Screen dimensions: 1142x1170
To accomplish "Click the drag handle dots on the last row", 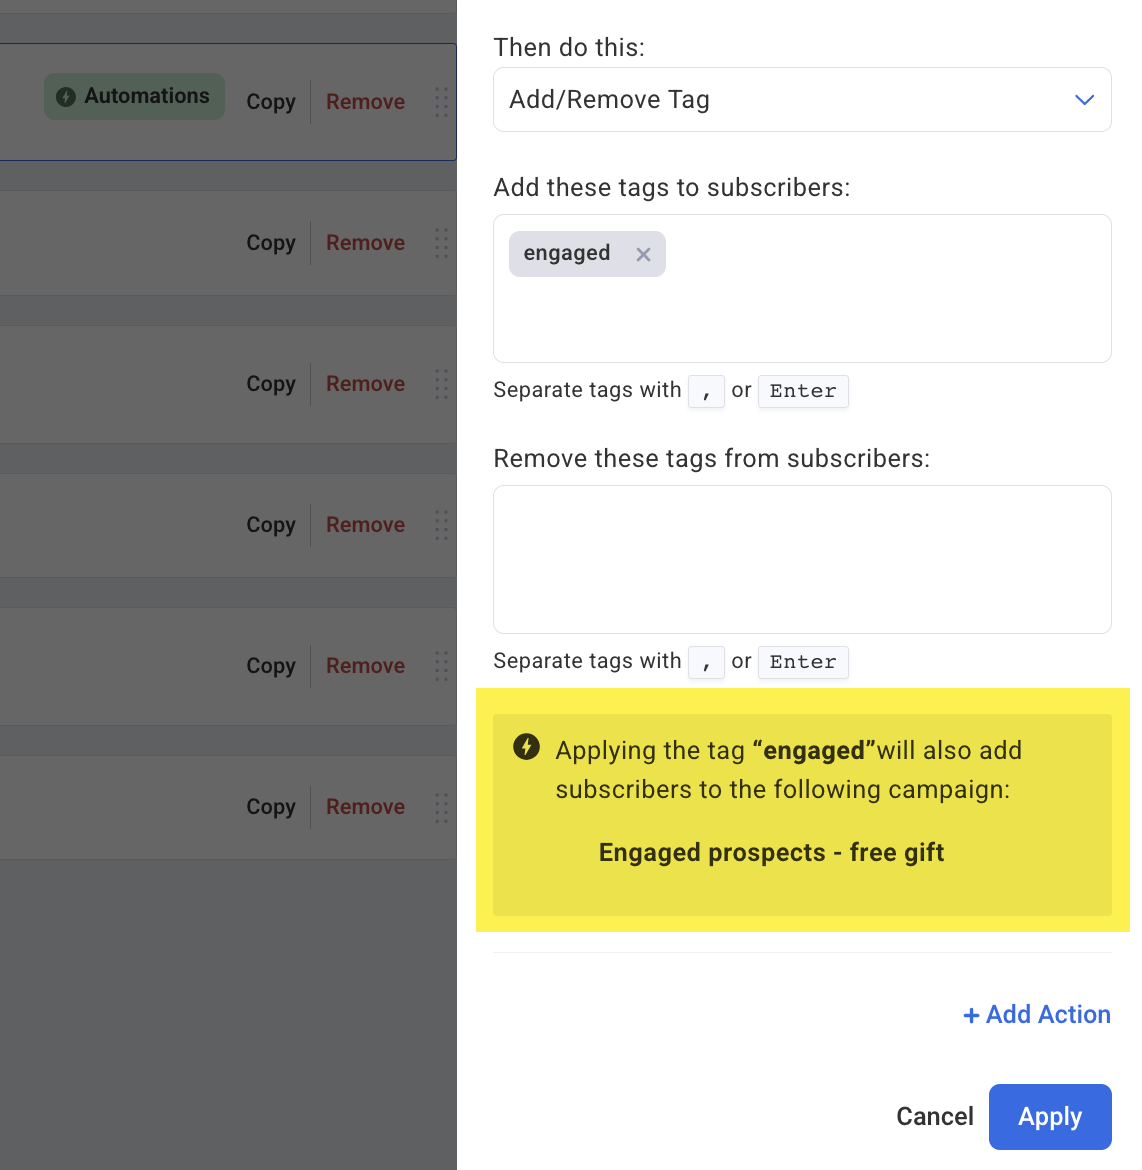I will (442, 807).
